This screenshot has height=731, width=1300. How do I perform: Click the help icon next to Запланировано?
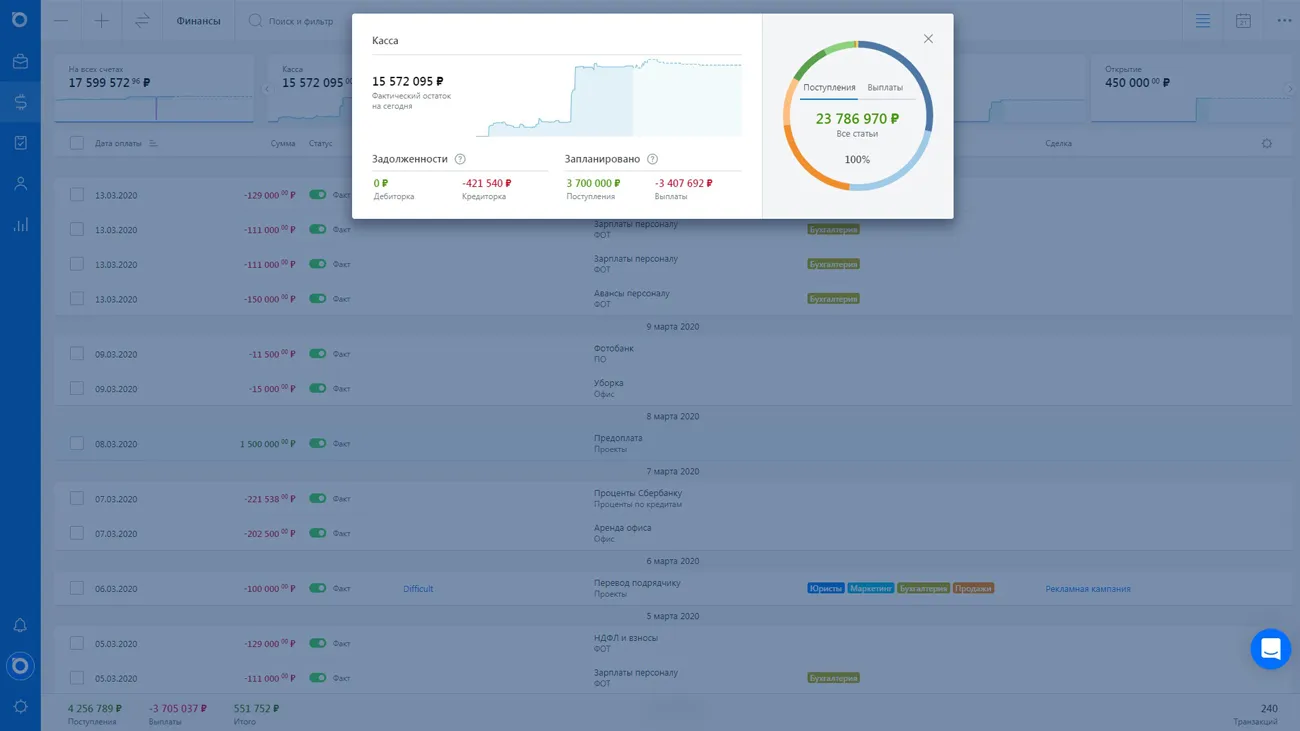coord(652,159)
